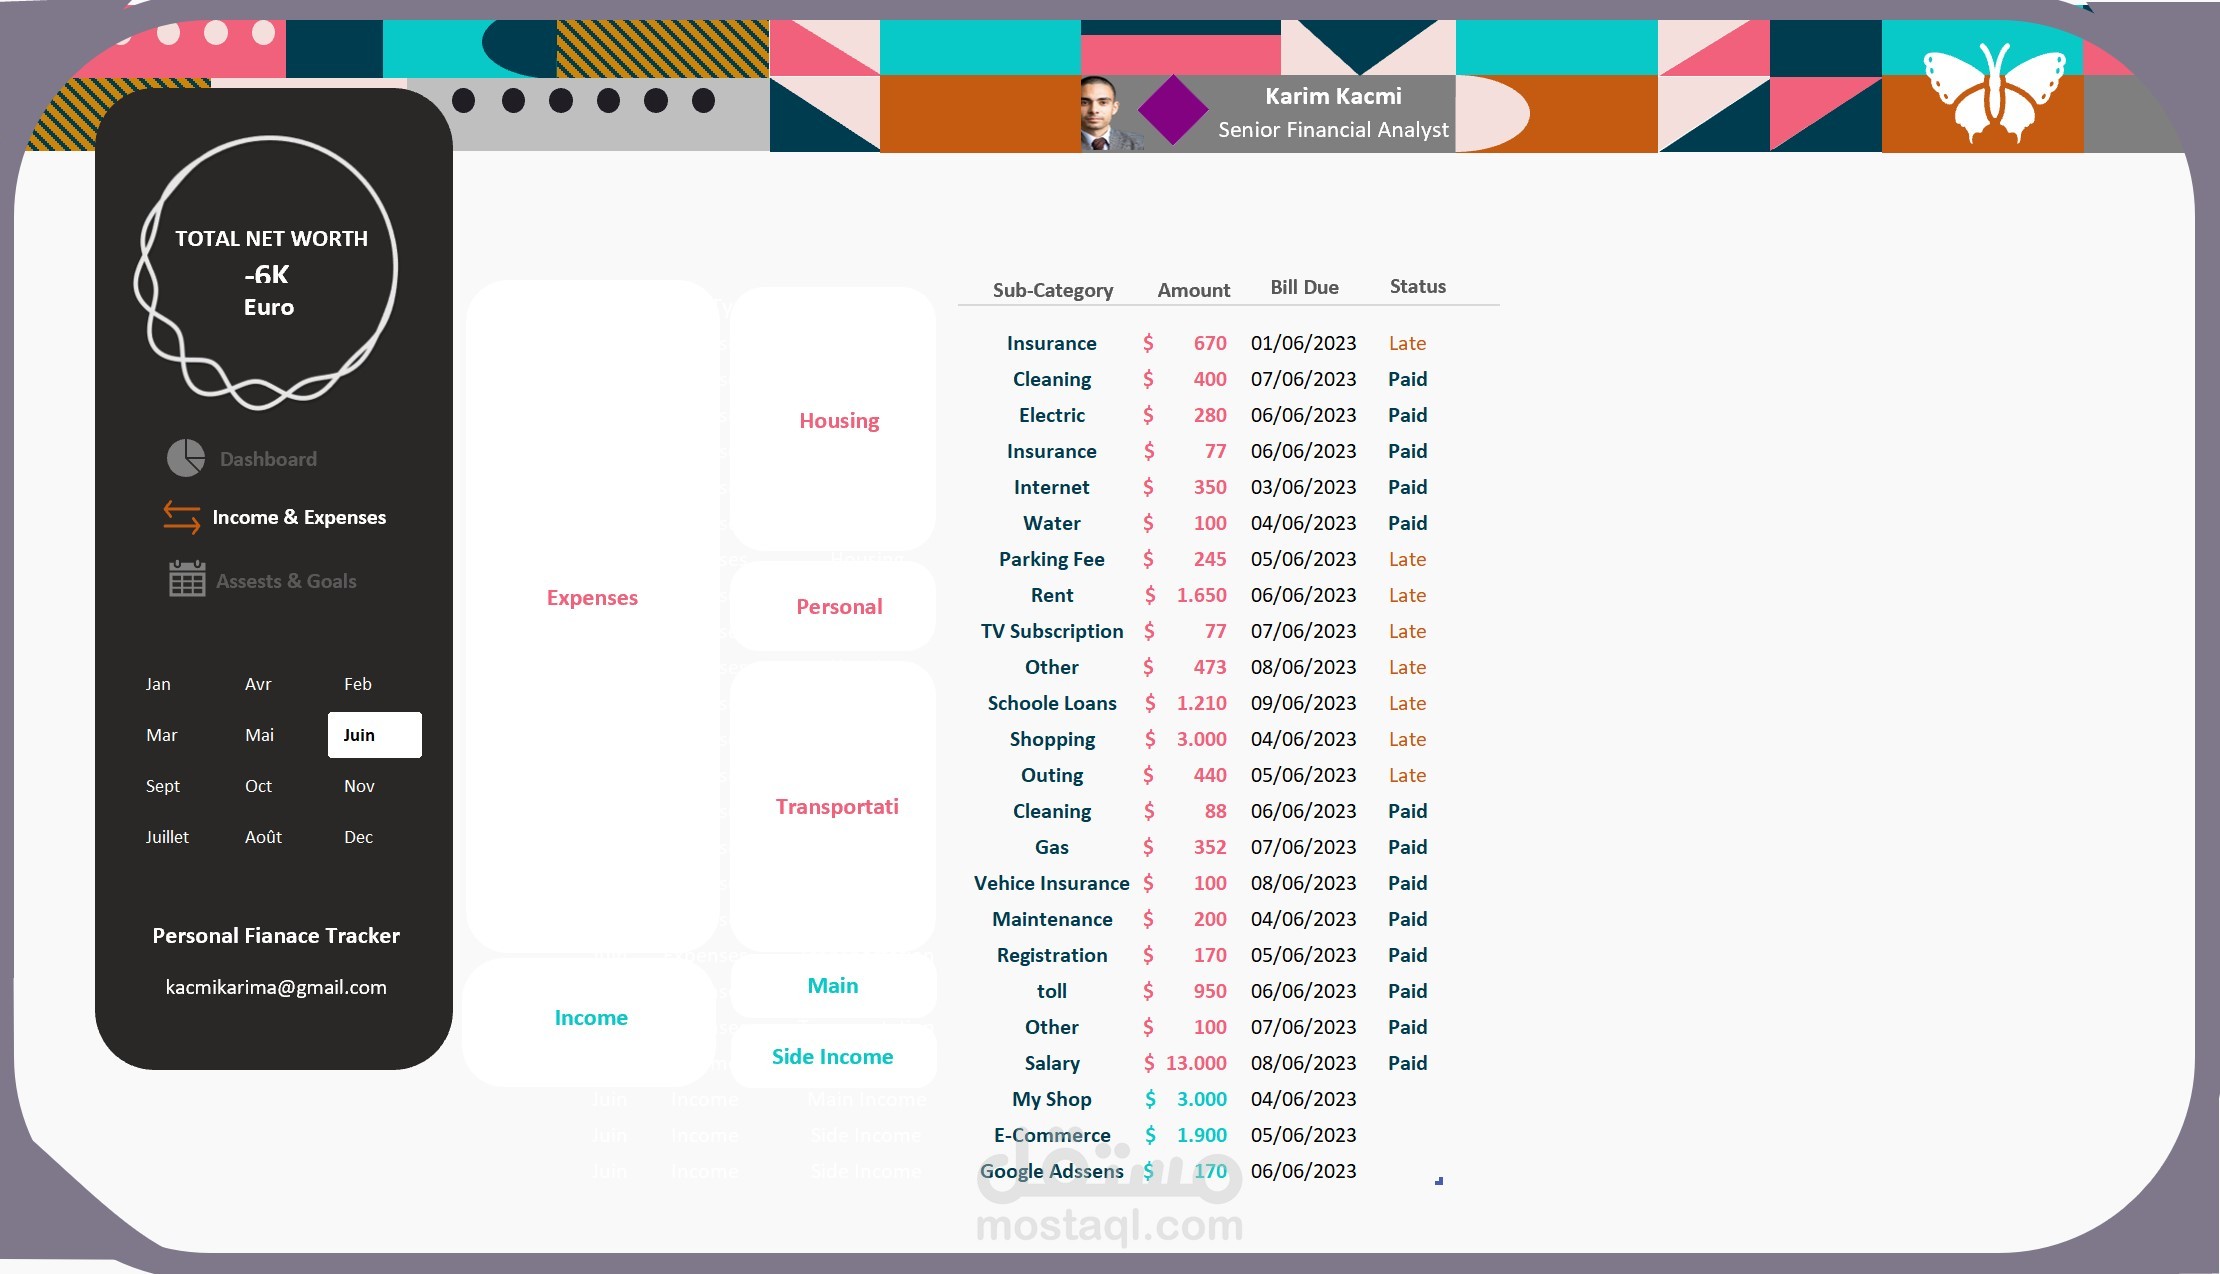2220x1274 pixels.
Task: Open the Dashboard navigation tab
Action: click(268, 459)
